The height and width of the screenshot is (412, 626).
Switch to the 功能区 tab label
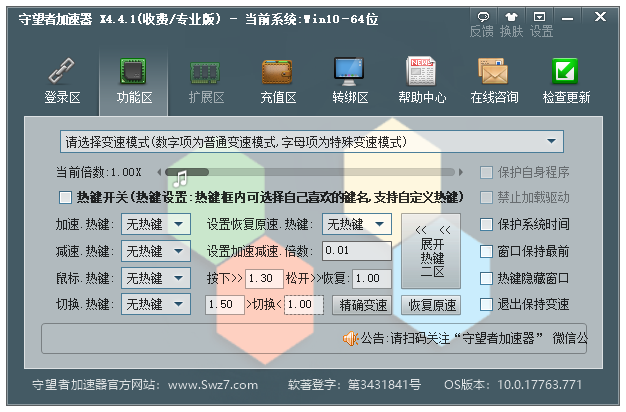[x=134, y=97]
